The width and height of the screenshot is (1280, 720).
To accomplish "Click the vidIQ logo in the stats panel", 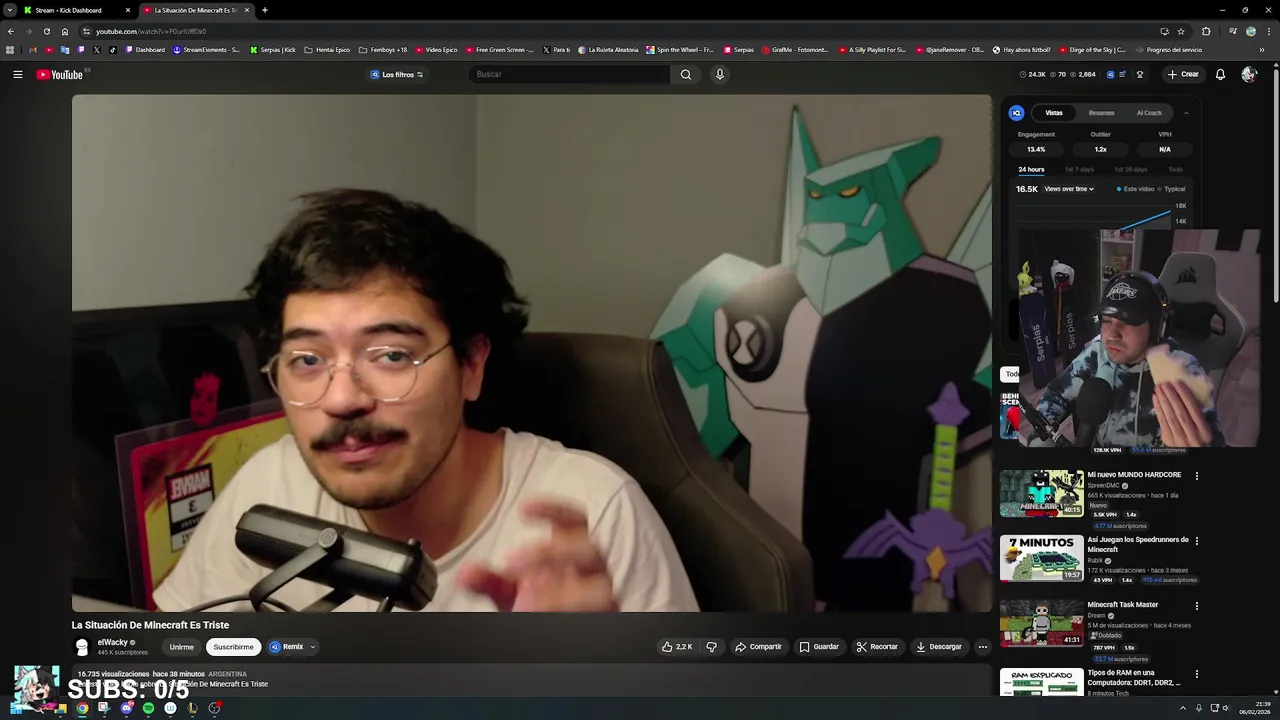I will coord(1016,113).
